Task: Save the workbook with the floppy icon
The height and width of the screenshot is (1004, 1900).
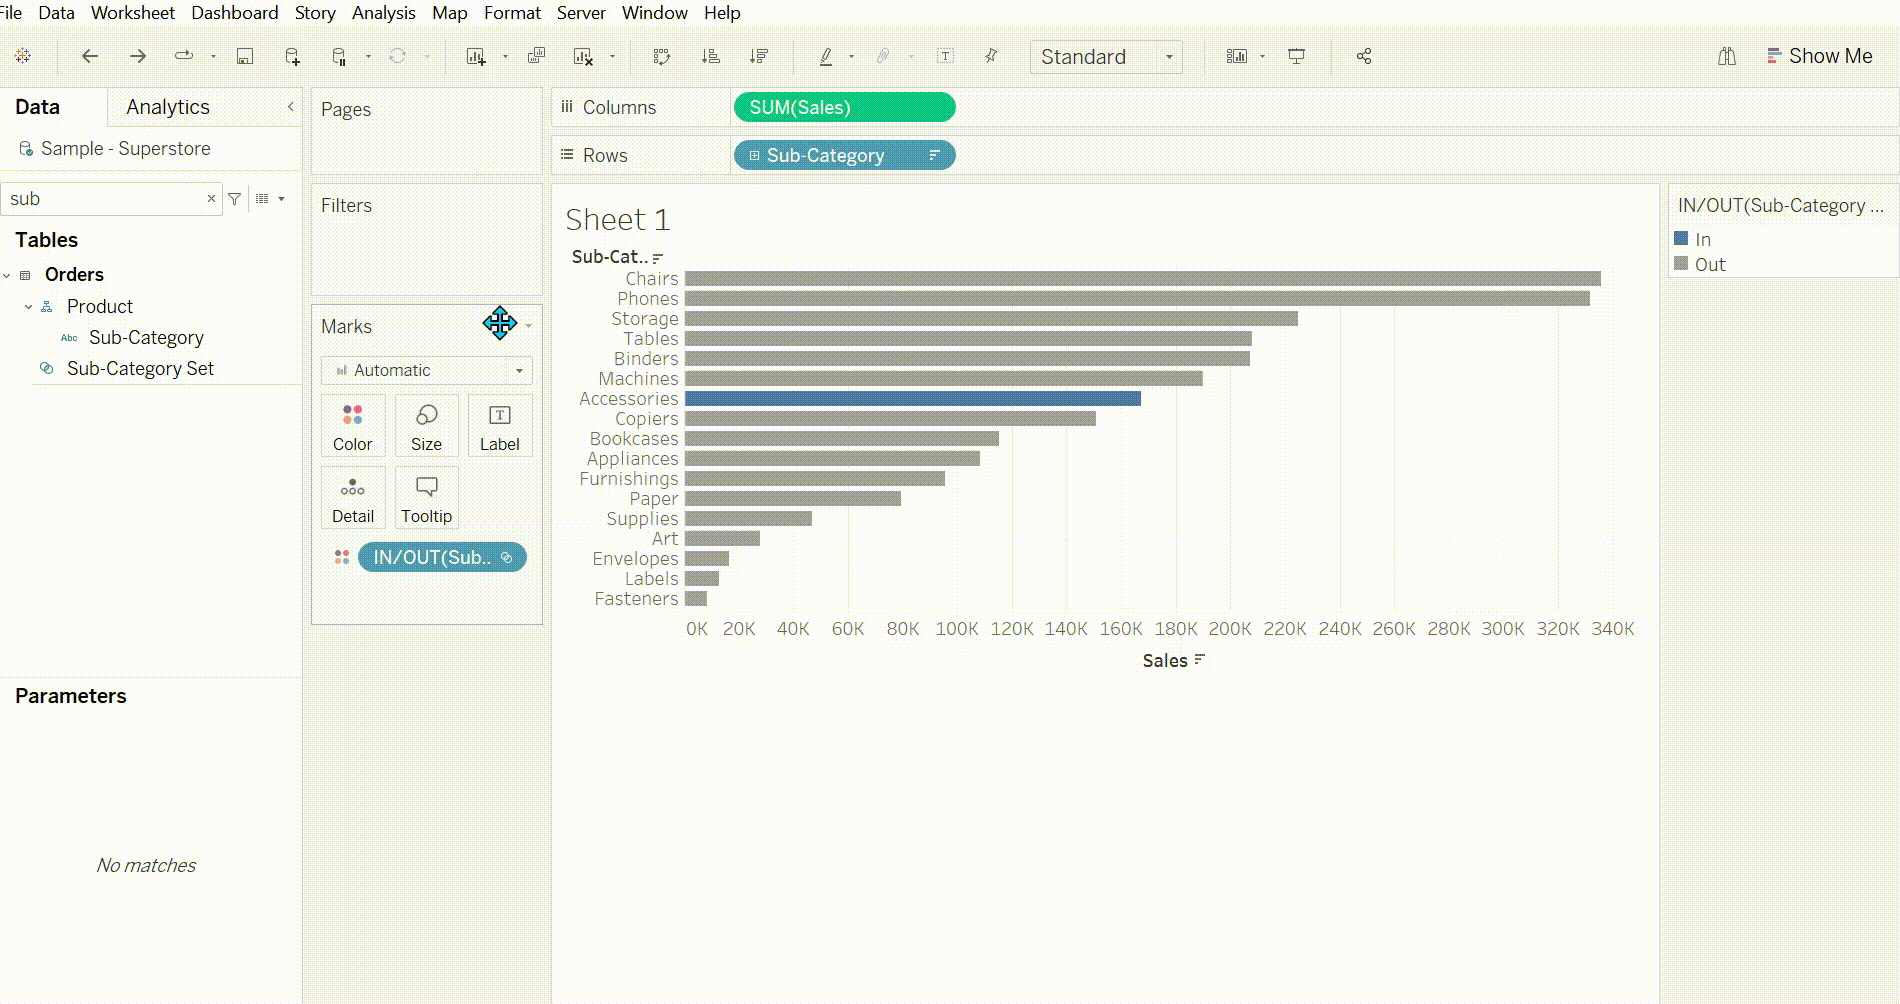Action: click(x=245, y=56)
